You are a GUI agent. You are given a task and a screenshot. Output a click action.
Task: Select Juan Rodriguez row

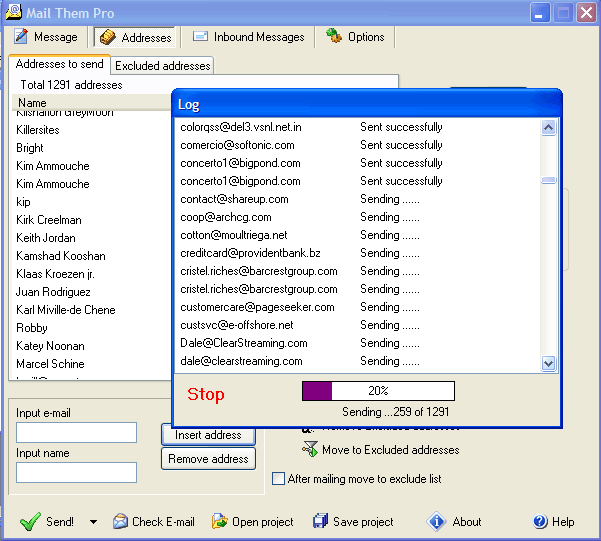(53, 292)
